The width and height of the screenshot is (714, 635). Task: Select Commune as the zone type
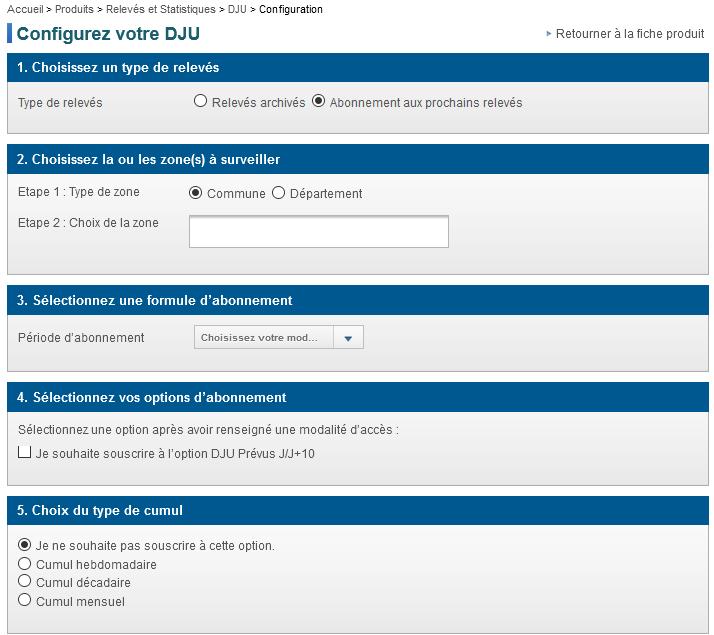(196, 192)
